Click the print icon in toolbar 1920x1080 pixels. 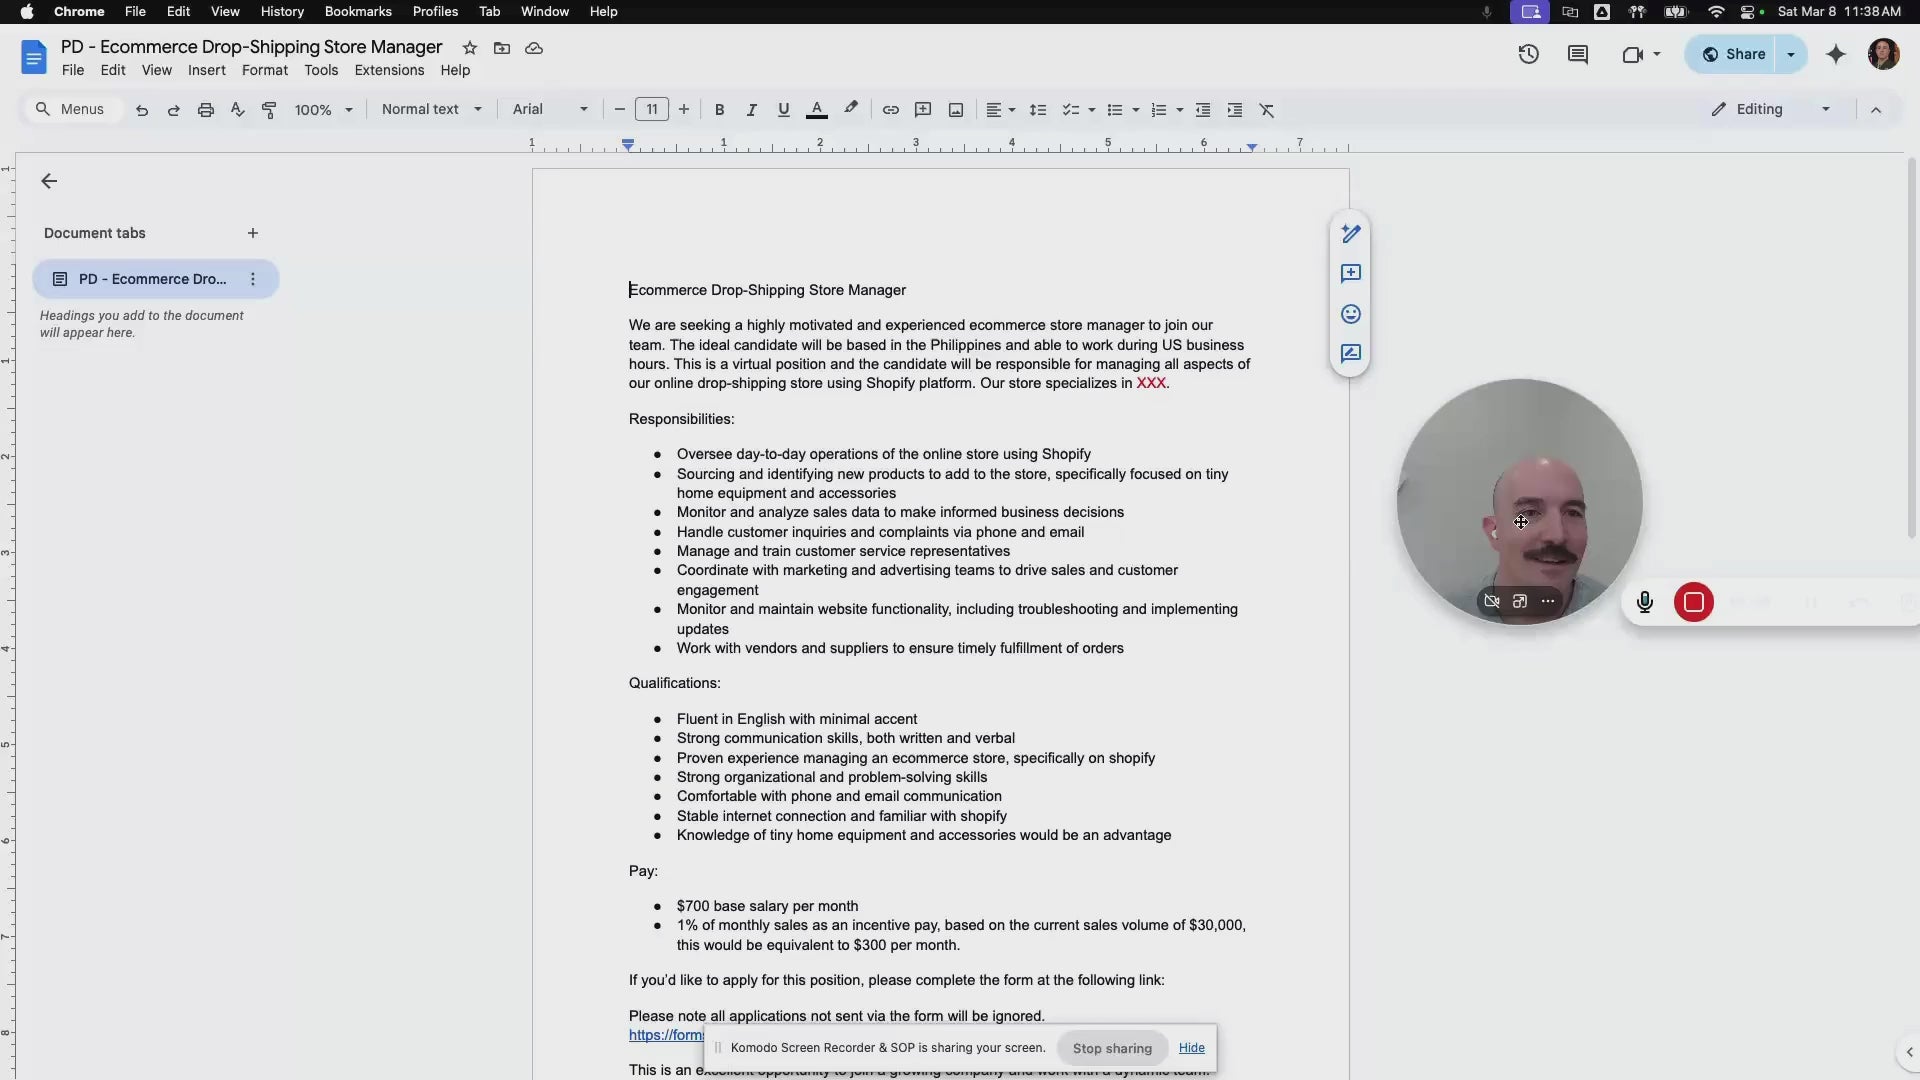click(x=205, y=110)
